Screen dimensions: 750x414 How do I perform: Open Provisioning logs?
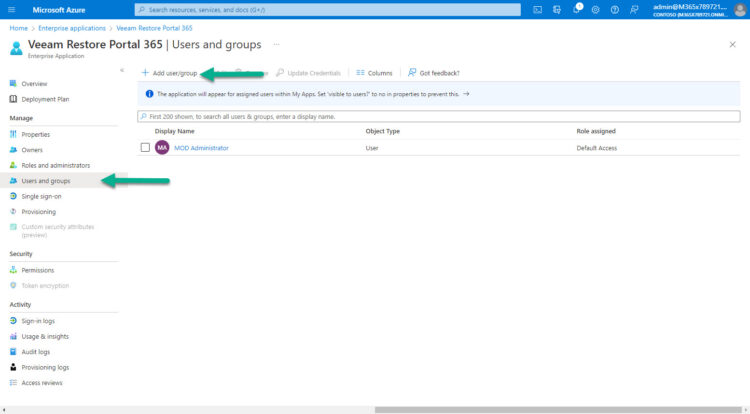(45, 367)
